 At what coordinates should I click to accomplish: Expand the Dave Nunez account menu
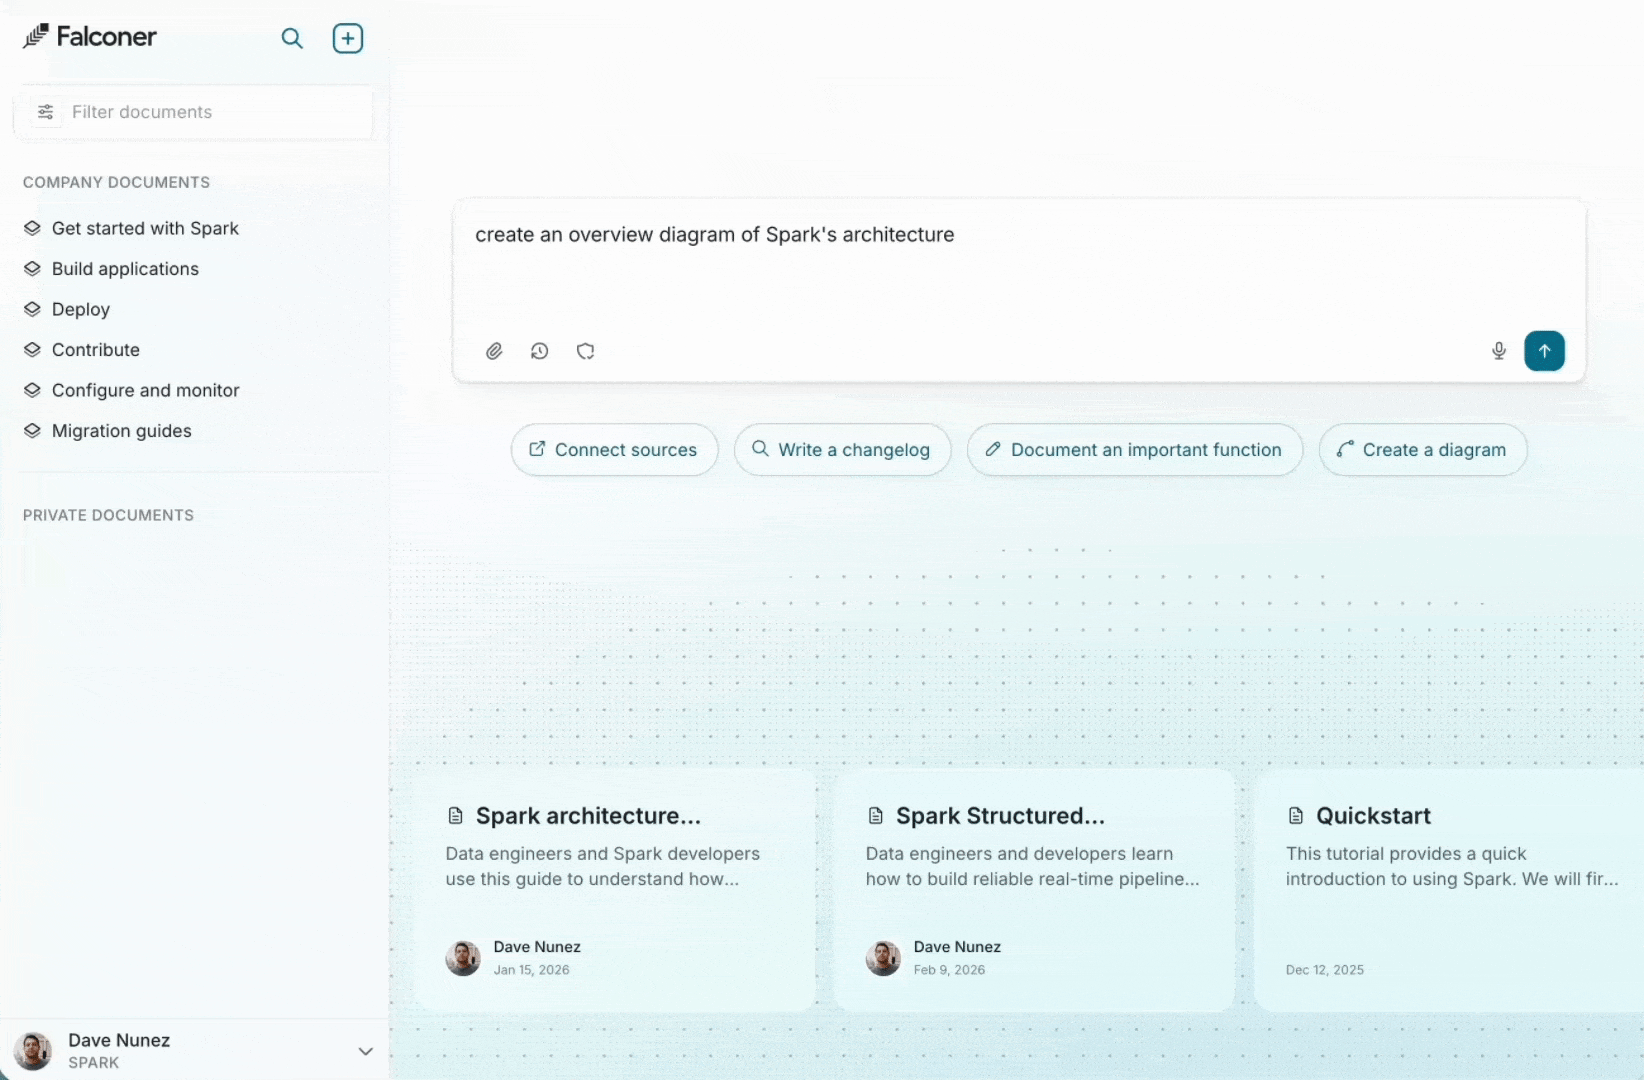pos(365,1051)
